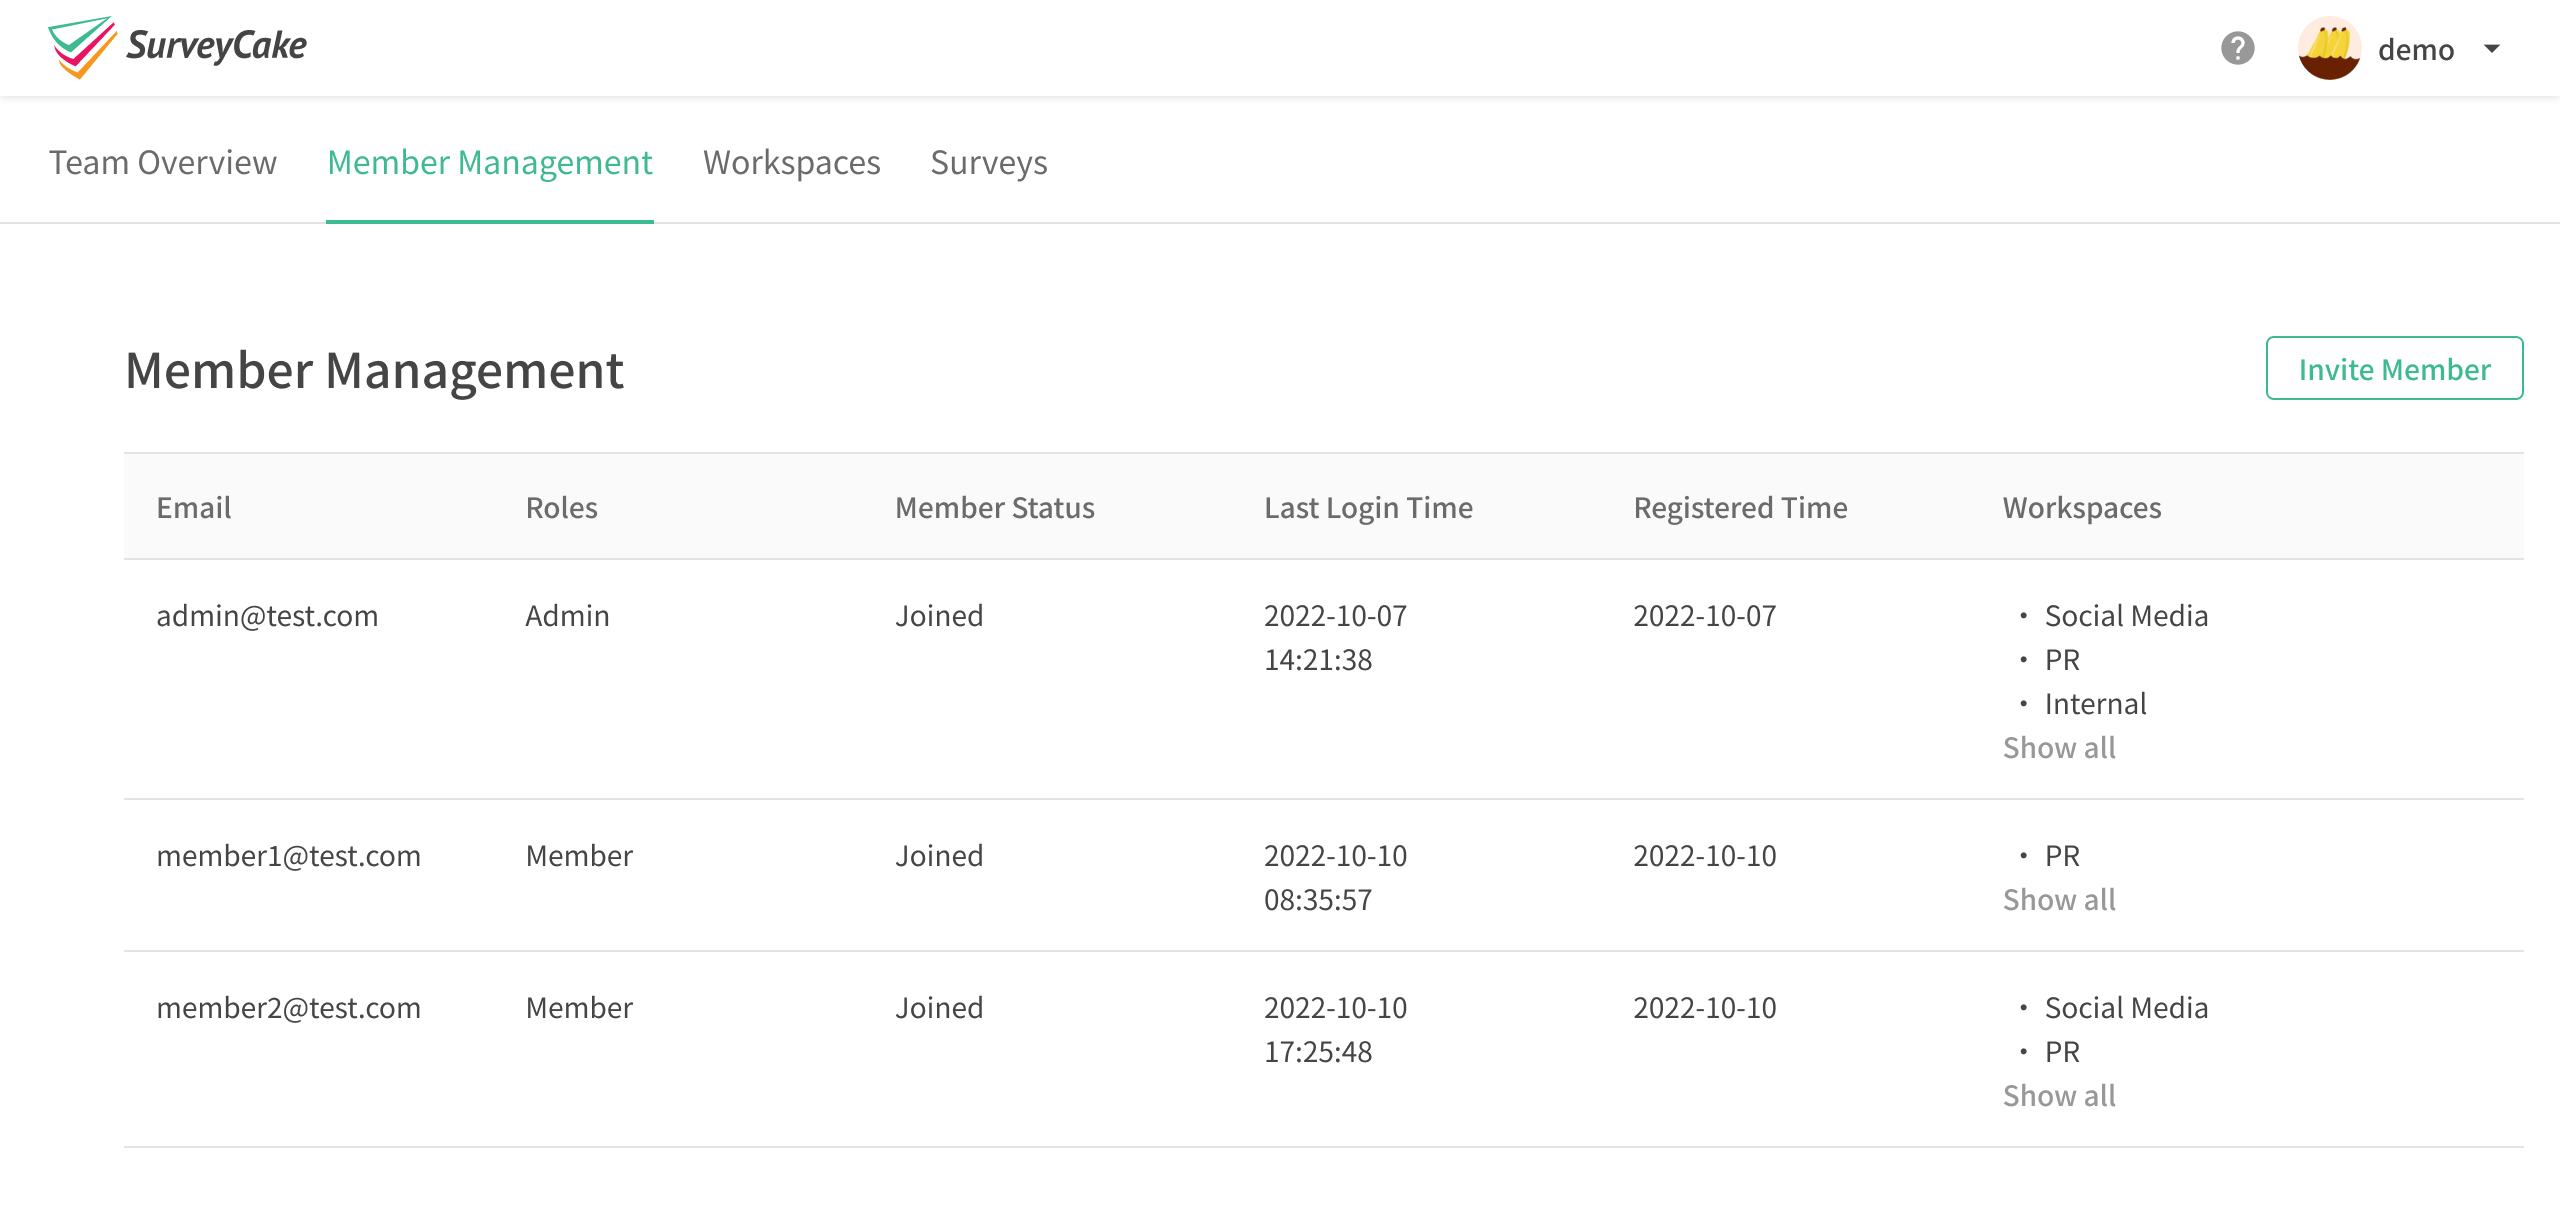2560x1230 pixels.
Task: Open the help question mark icon
Action: [x=2237, y=48]
